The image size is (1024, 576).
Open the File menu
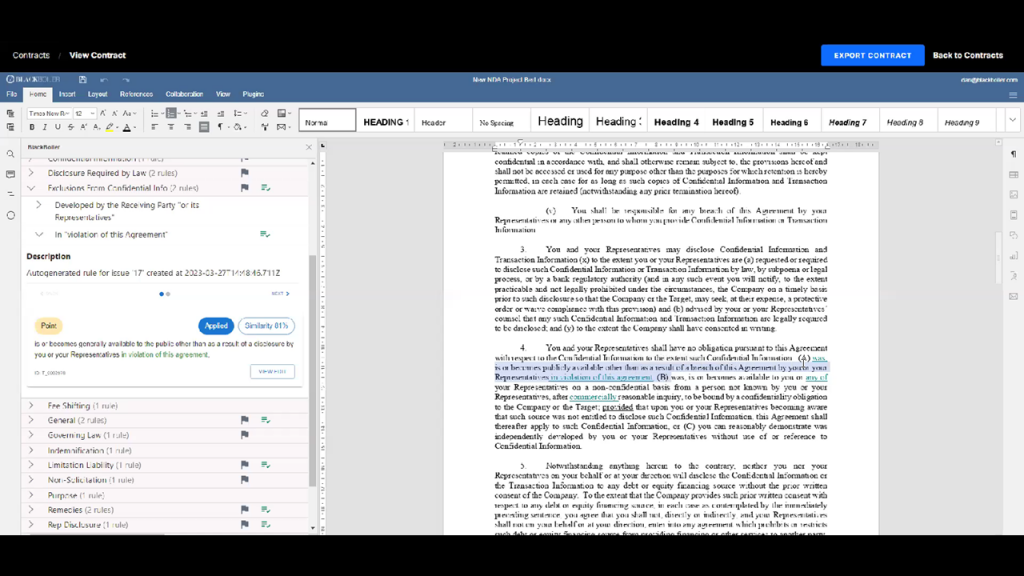[x=12, y=94]
